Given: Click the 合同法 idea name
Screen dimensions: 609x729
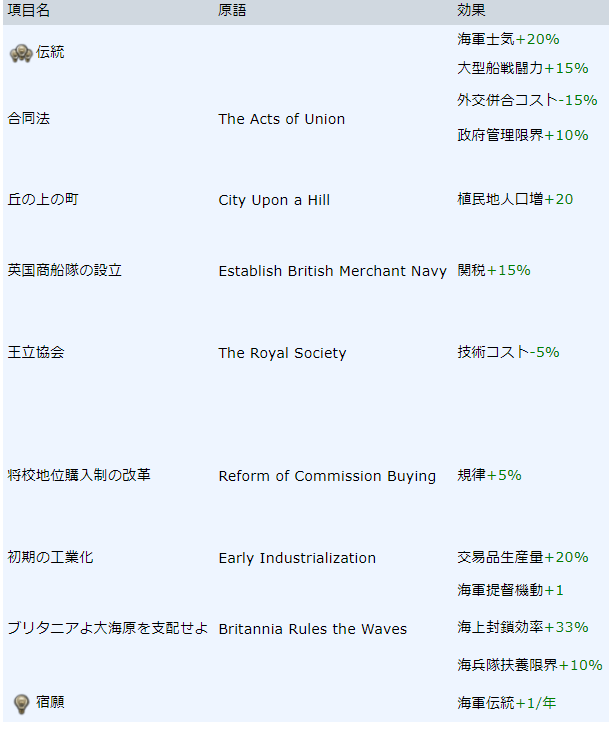Looking at the screenshot, I should (x=29, y=119).
